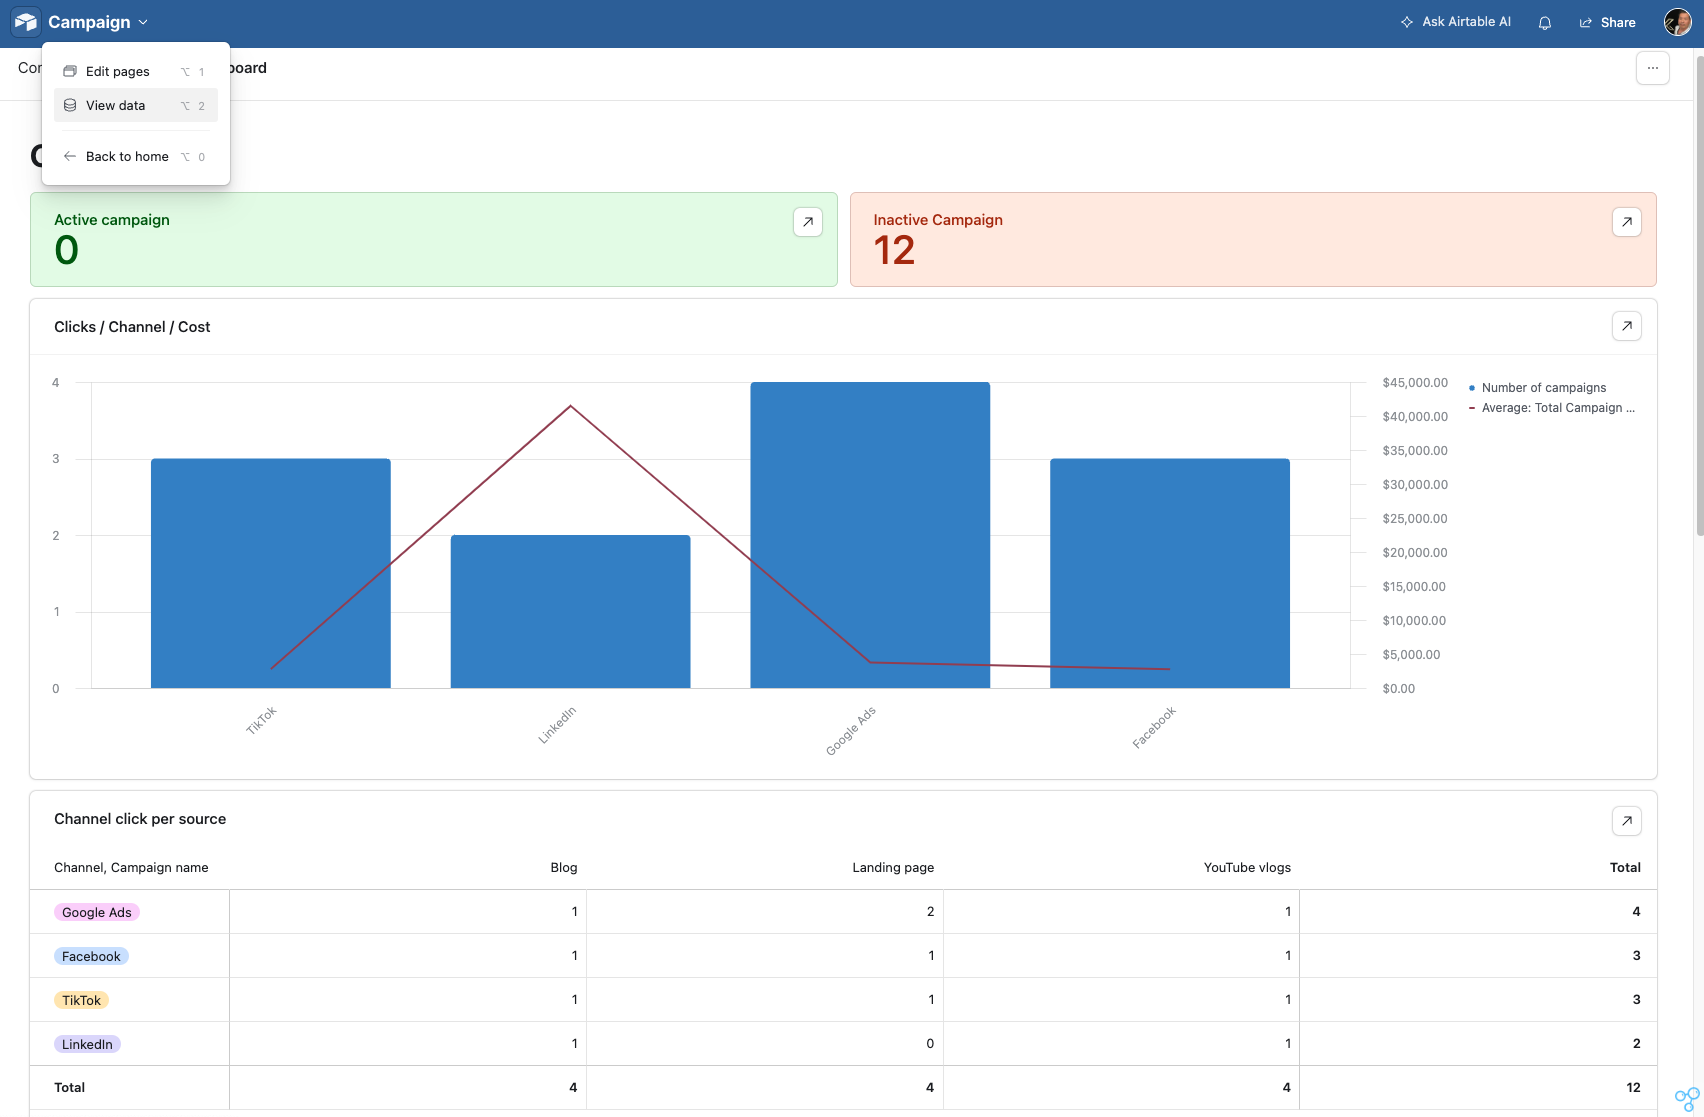This screenshot has height=1117, width=1704.
Task: Click the Google Ads channel tag
Action: coord(97,913)
